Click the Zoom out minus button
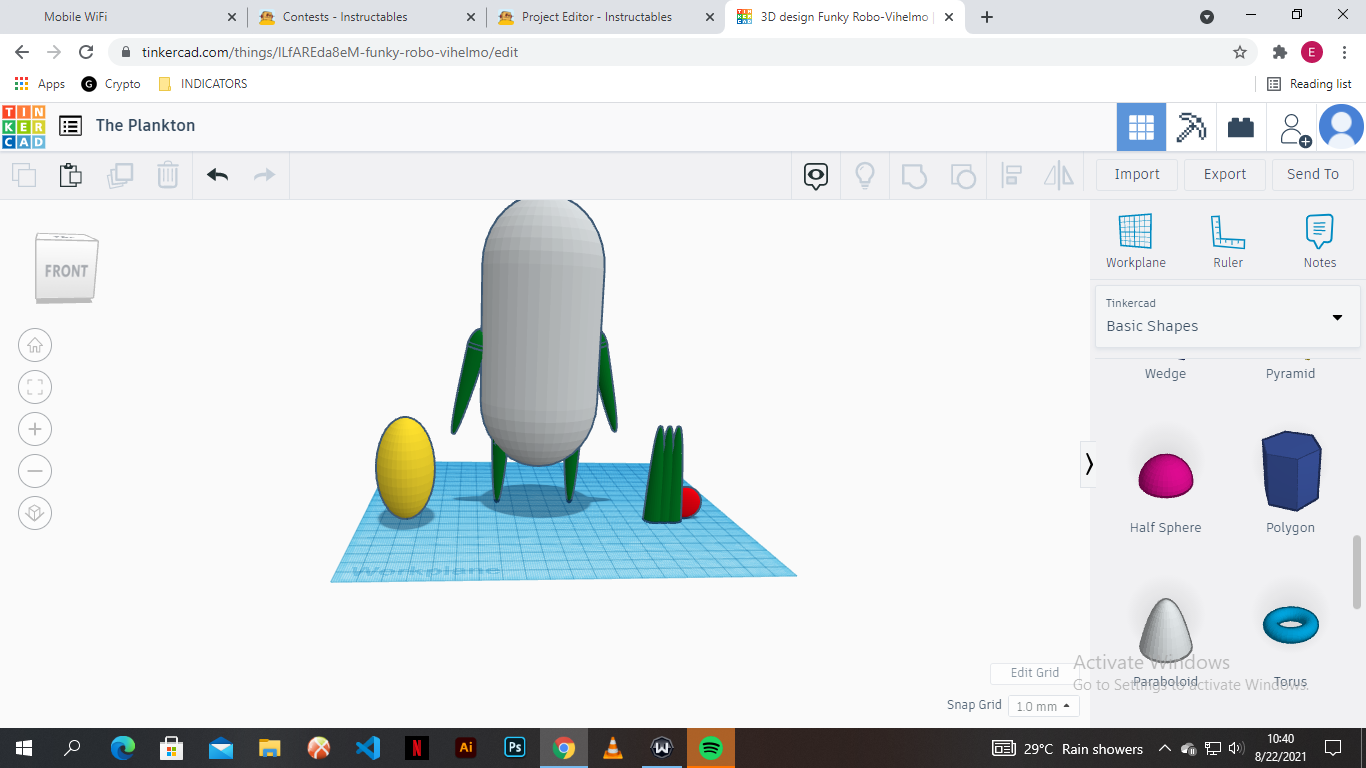This screenshot has height=768, width=1366. 35,471
